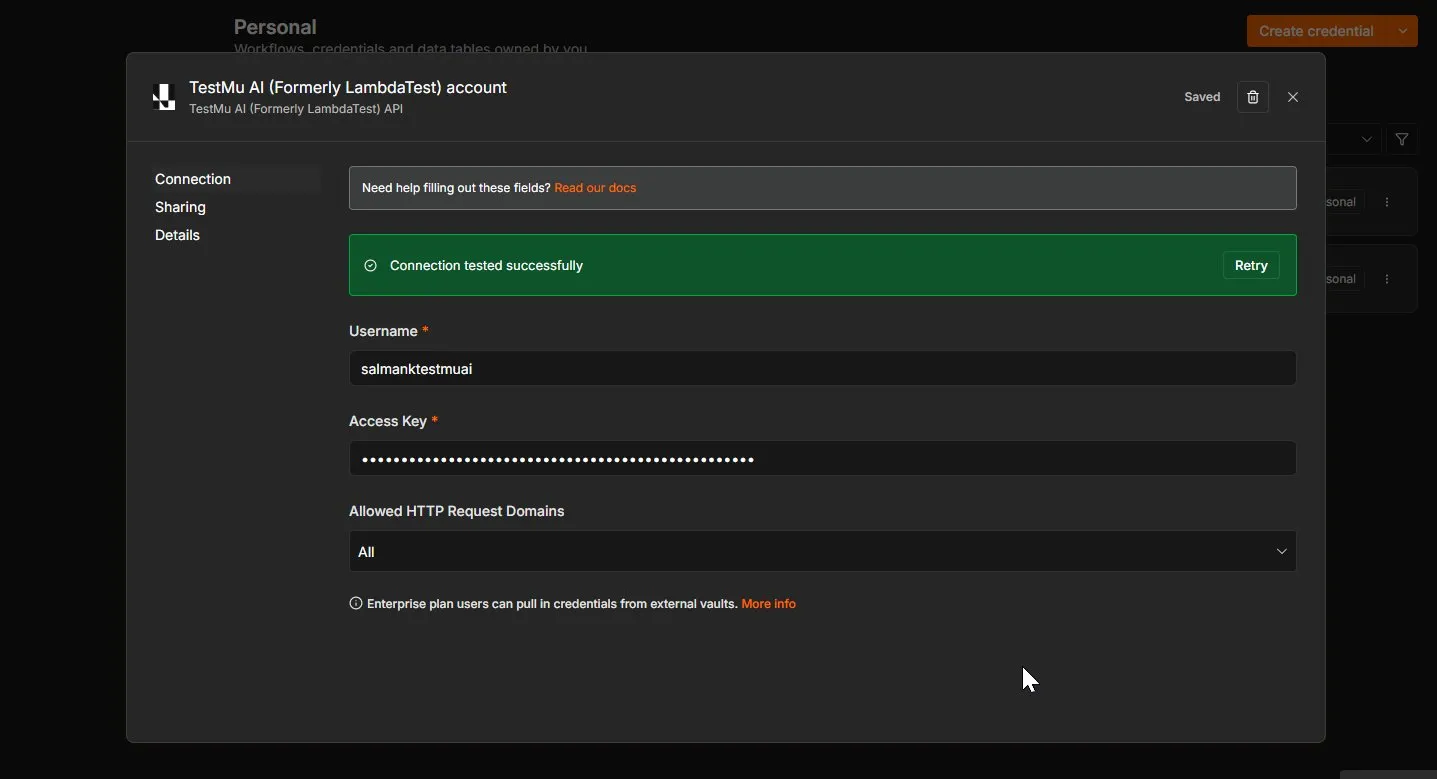The width and height of the screenshot is (1437, 779).
Task: Expand the Create credential dropdown arrow
Action: pyautogui.click(x=1403, y=31)
